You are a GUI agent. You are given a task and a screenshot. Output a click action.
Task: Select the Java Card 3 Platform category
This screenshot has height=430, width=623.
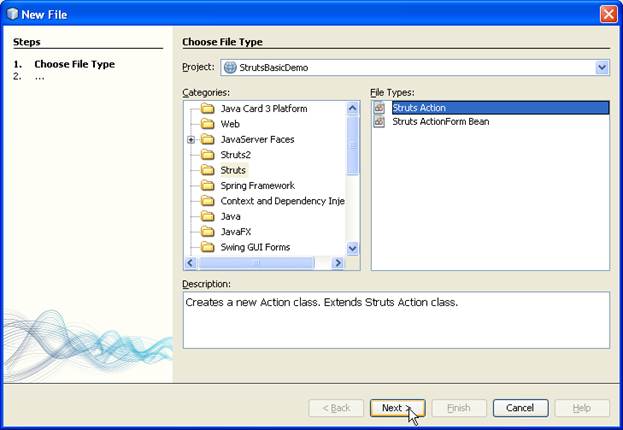point(264,108)
